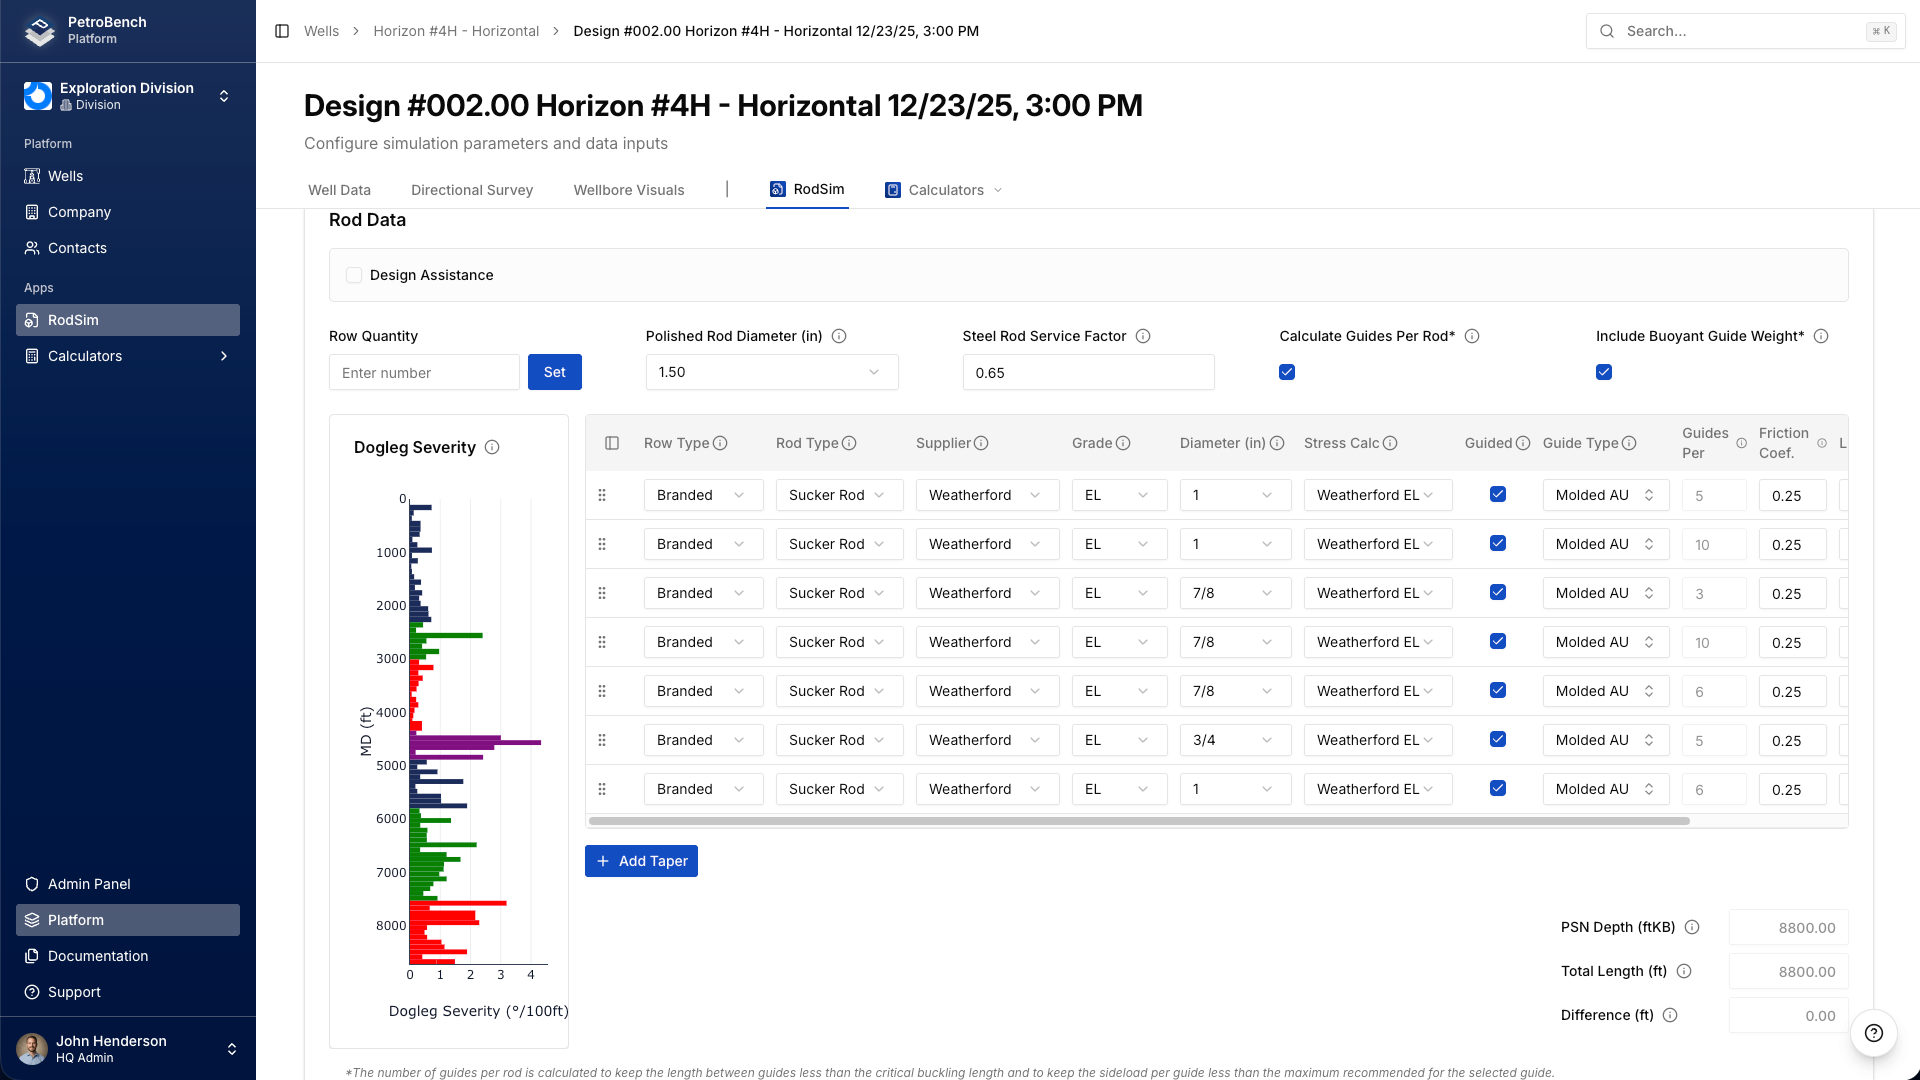Open the first row's Diameter dropdown
The height and width of the screenshot is (1080, 1920).
(1234, 495)
